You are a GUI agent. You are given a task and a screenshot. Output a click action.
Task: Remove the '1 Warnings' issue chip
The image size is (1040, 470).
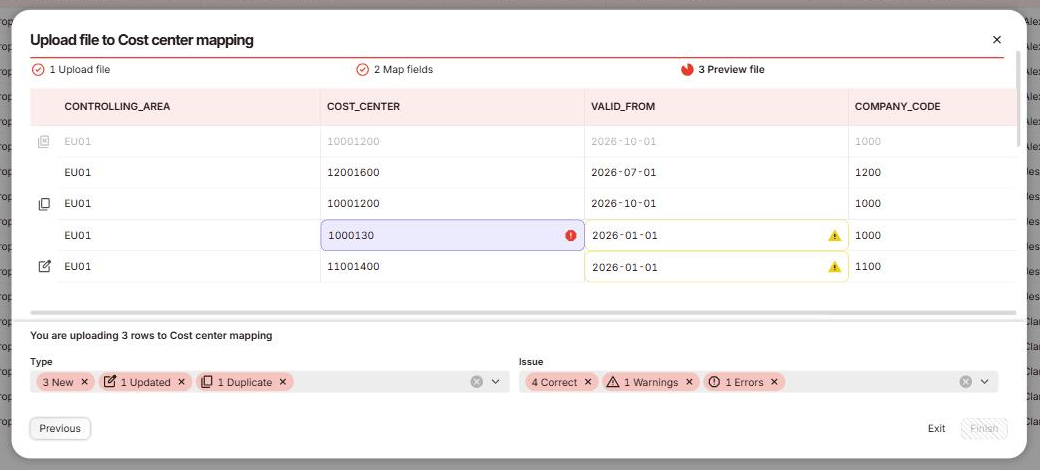689,382
